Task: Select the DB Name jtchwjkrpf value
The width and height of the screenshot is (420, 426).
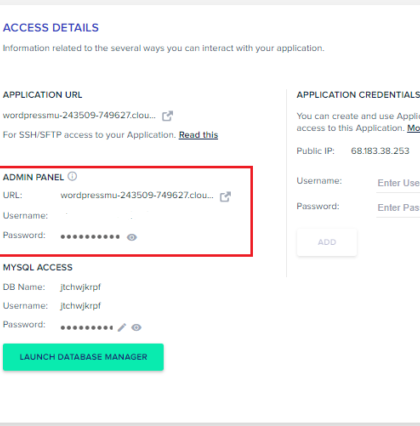Action: point(81,287)
